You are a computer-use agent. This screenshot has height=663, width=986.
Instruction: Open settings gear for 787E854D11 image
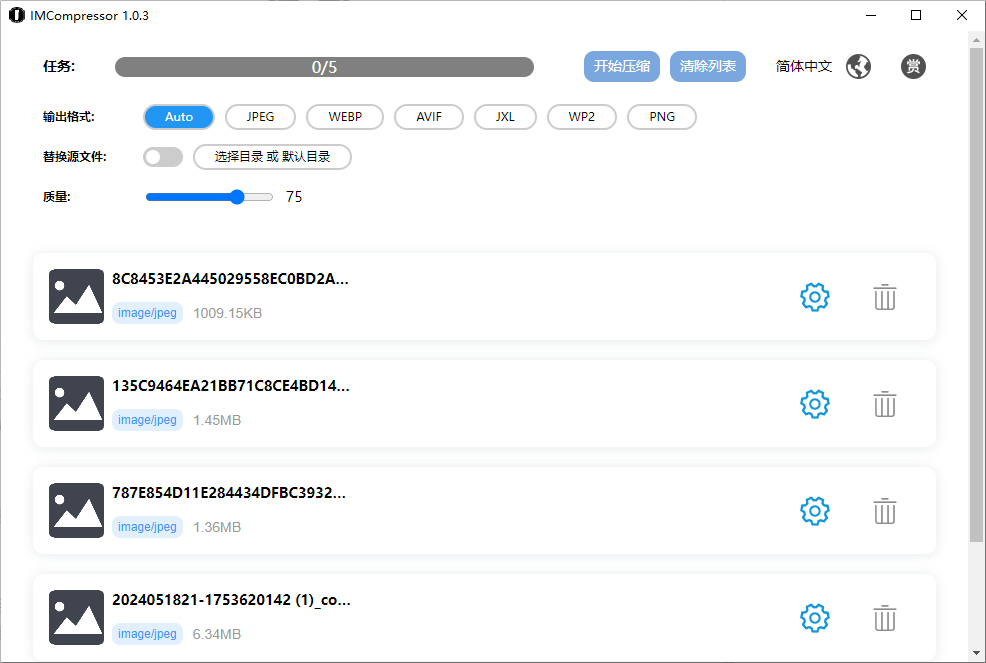point(815,511)
